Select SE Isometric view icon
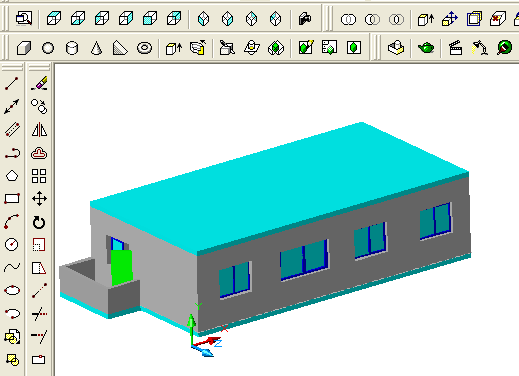The width and height of the screenshot is (519, 376). click(227, 19)
